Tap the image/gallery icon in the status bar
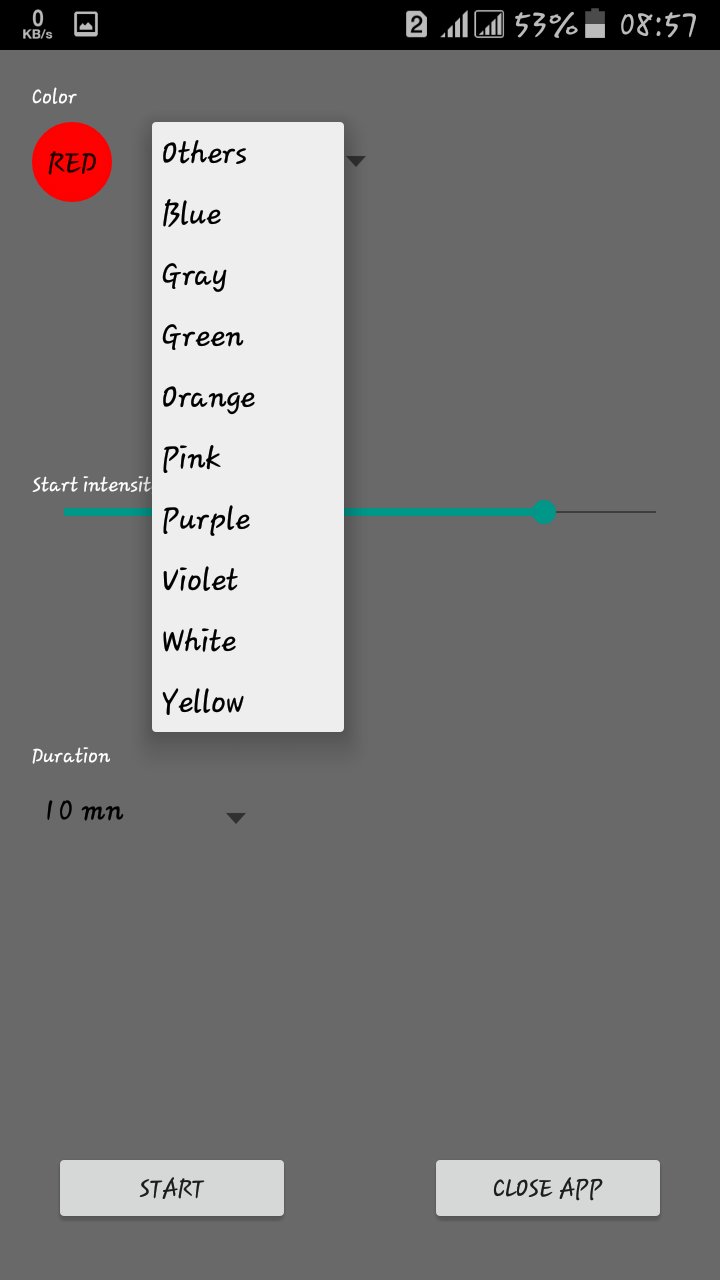The image size is (720, 1280). [86, 24]
